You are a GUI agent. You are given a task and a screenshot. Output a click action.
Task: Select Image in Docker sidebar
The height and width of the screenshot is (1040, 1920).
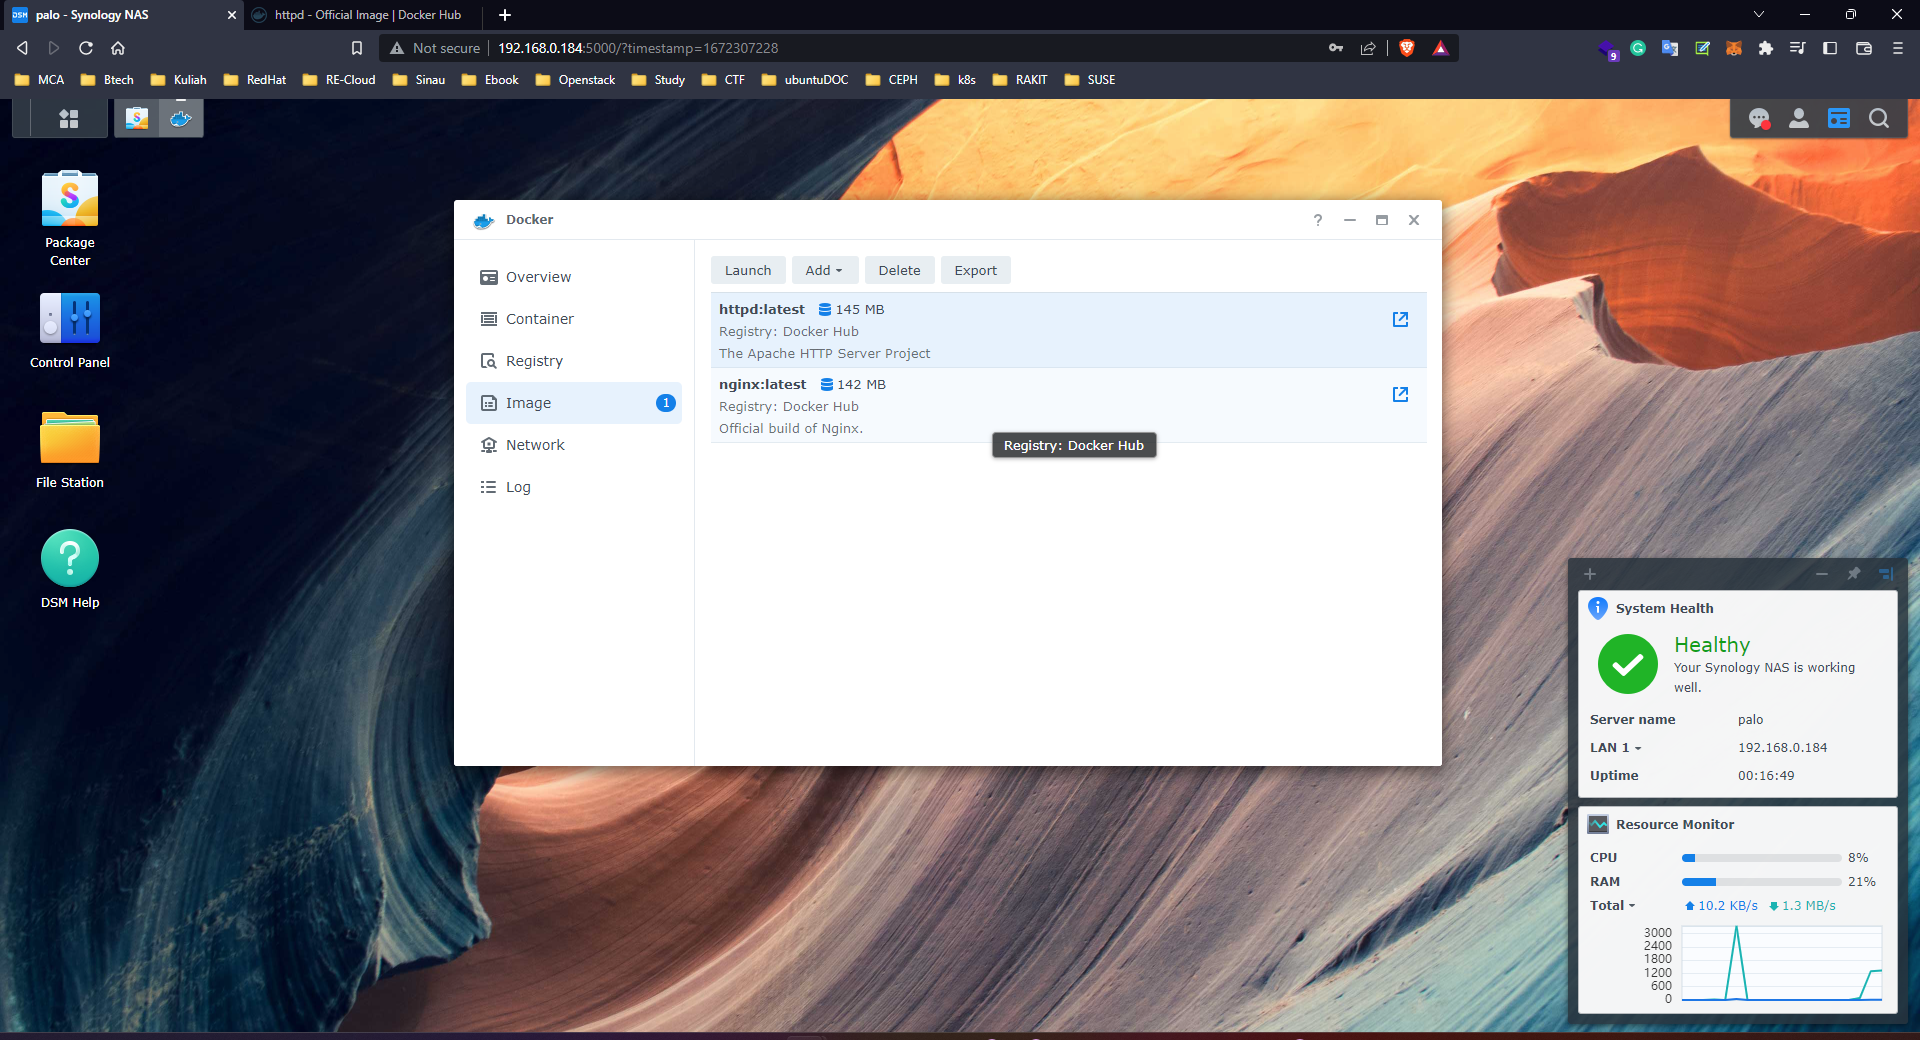pyautogui.click(x=574, y=403)
